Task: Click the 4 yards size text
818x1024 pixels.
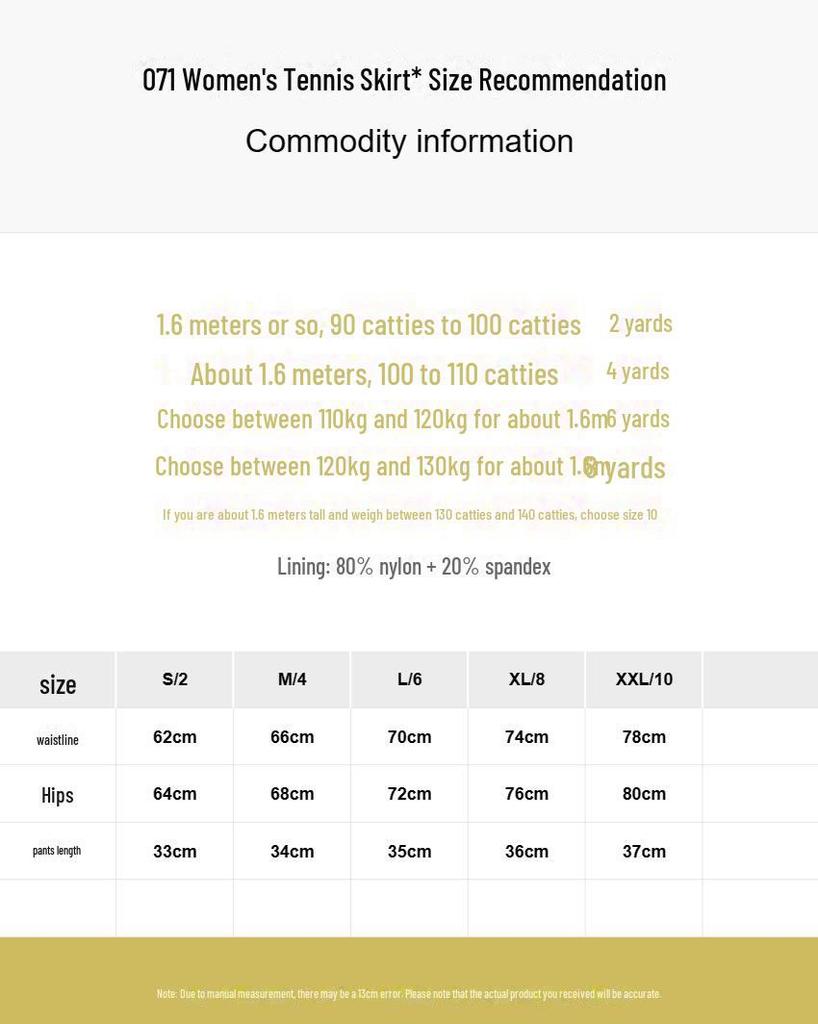Action: pos(637,371)
